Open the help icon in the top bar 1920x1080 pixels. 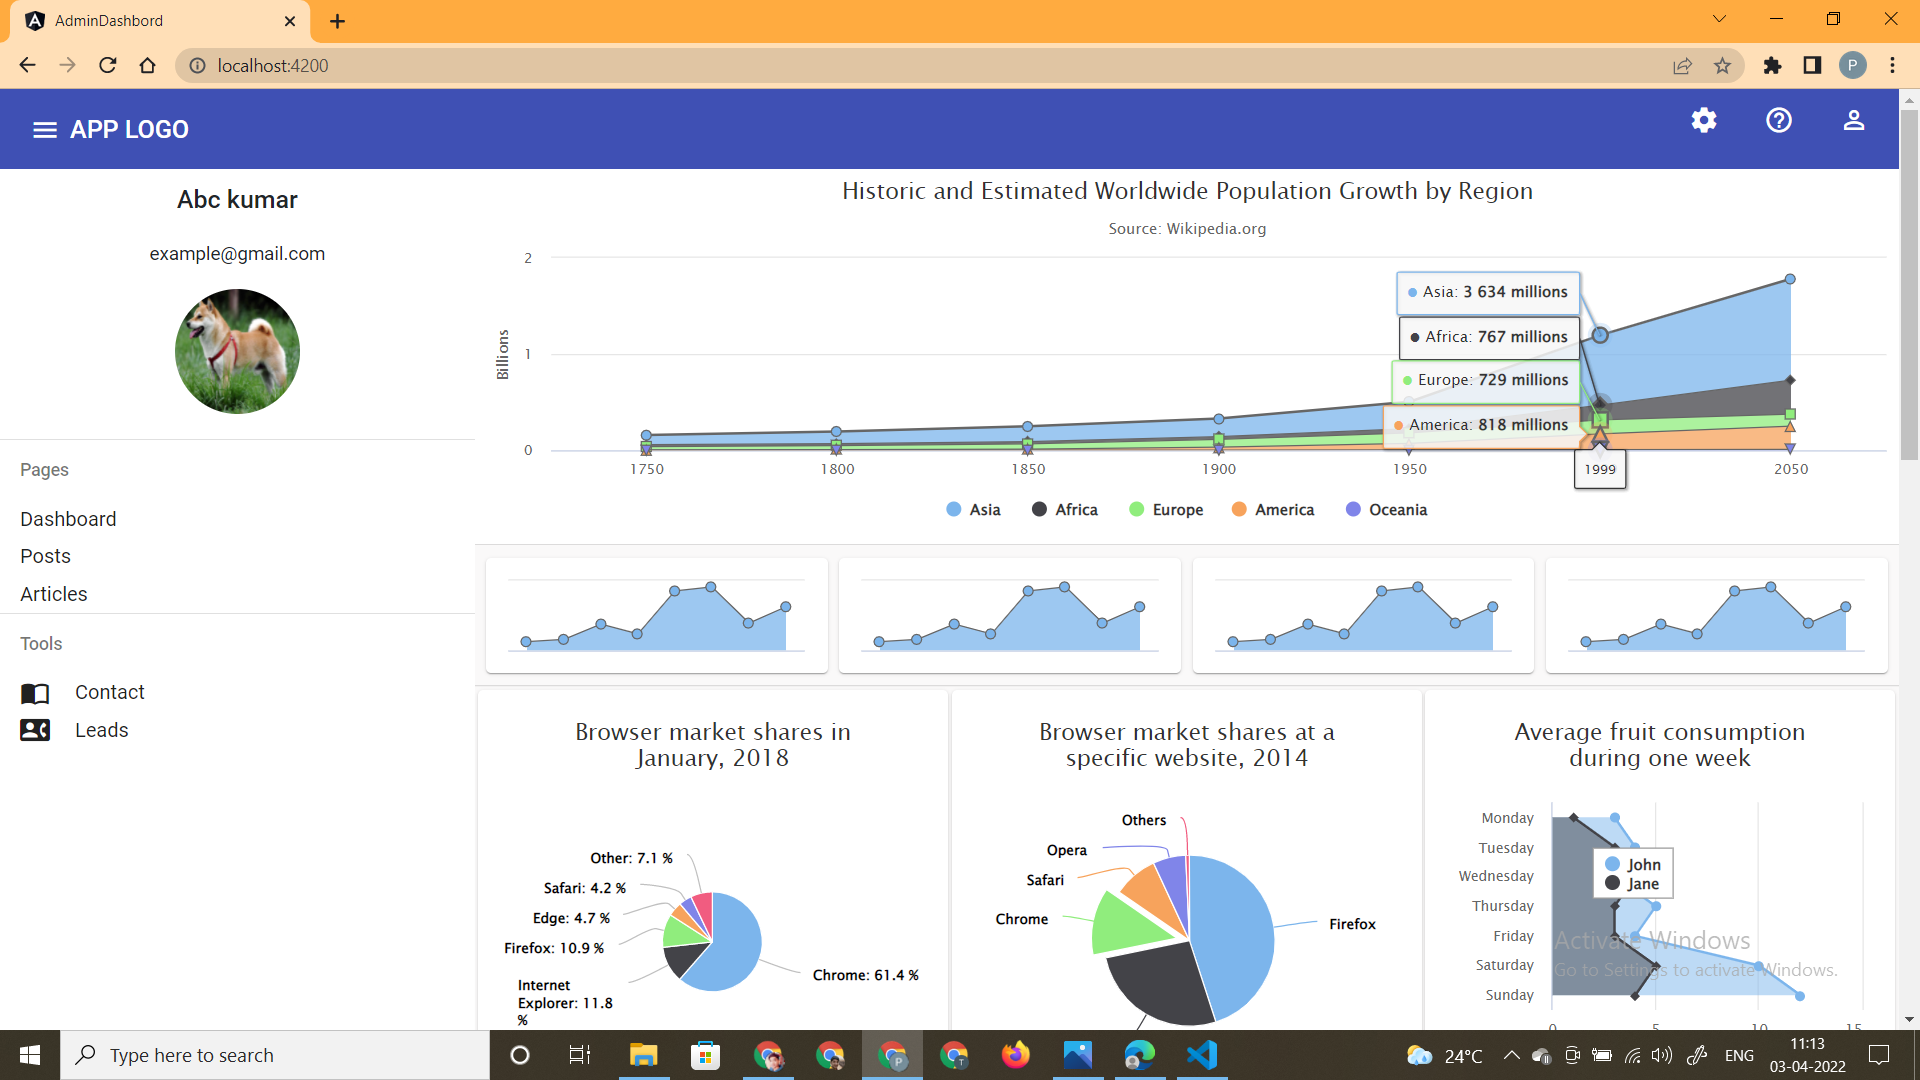pyautogui.click(x=1779, y=121)
